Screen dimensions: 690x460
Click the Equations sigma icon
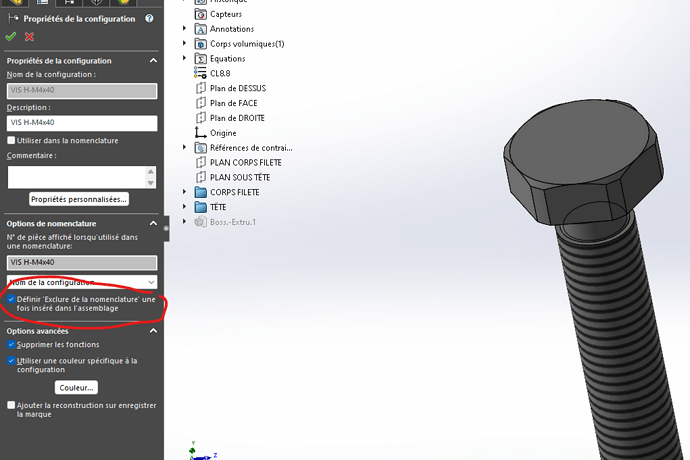(201, 59)
